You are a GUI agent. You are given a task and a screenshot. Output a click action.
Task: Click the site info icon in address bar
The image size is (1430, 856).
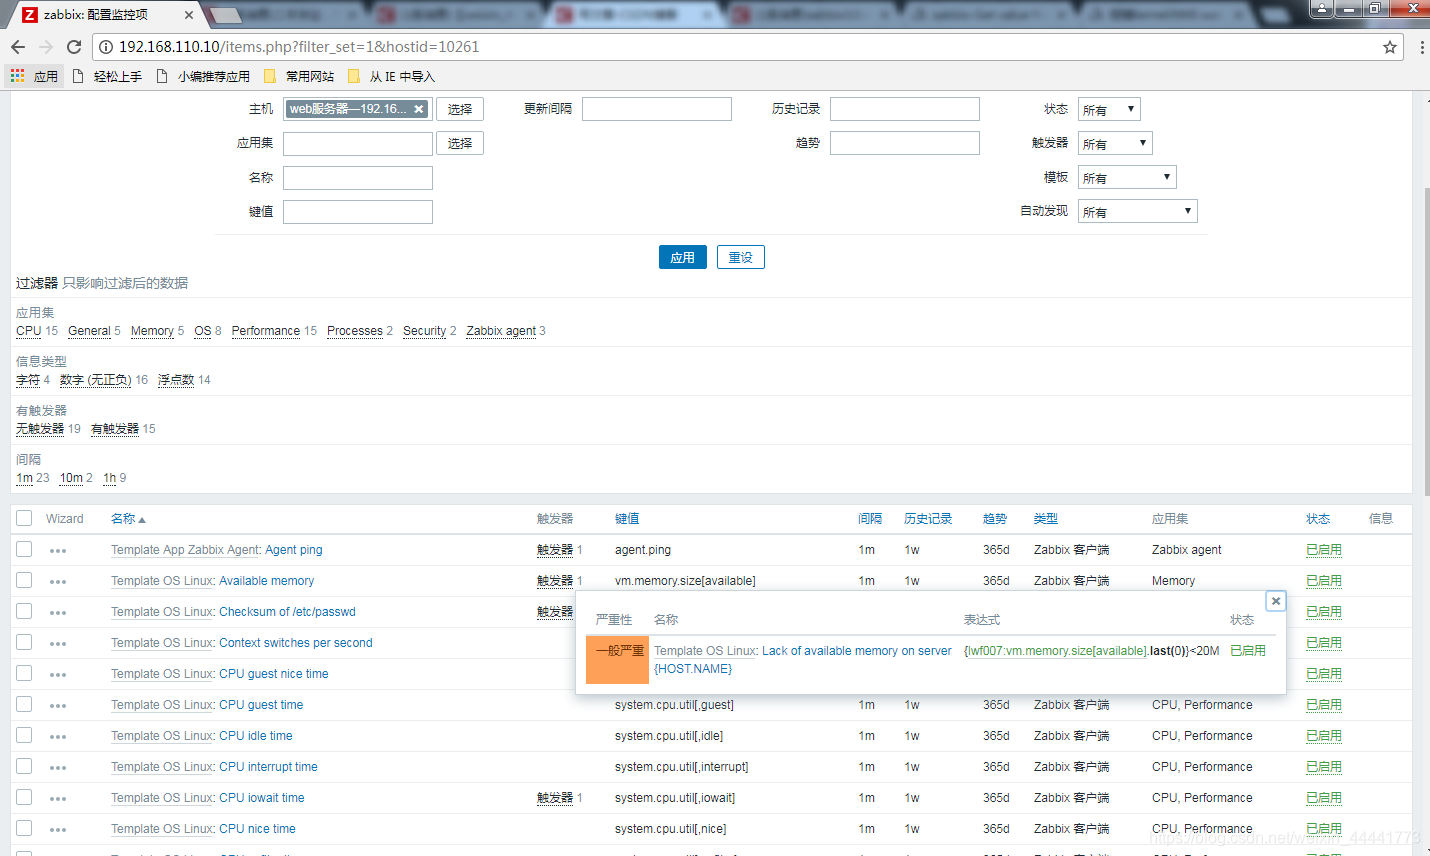pyautogui.click(x=106, y=47)
